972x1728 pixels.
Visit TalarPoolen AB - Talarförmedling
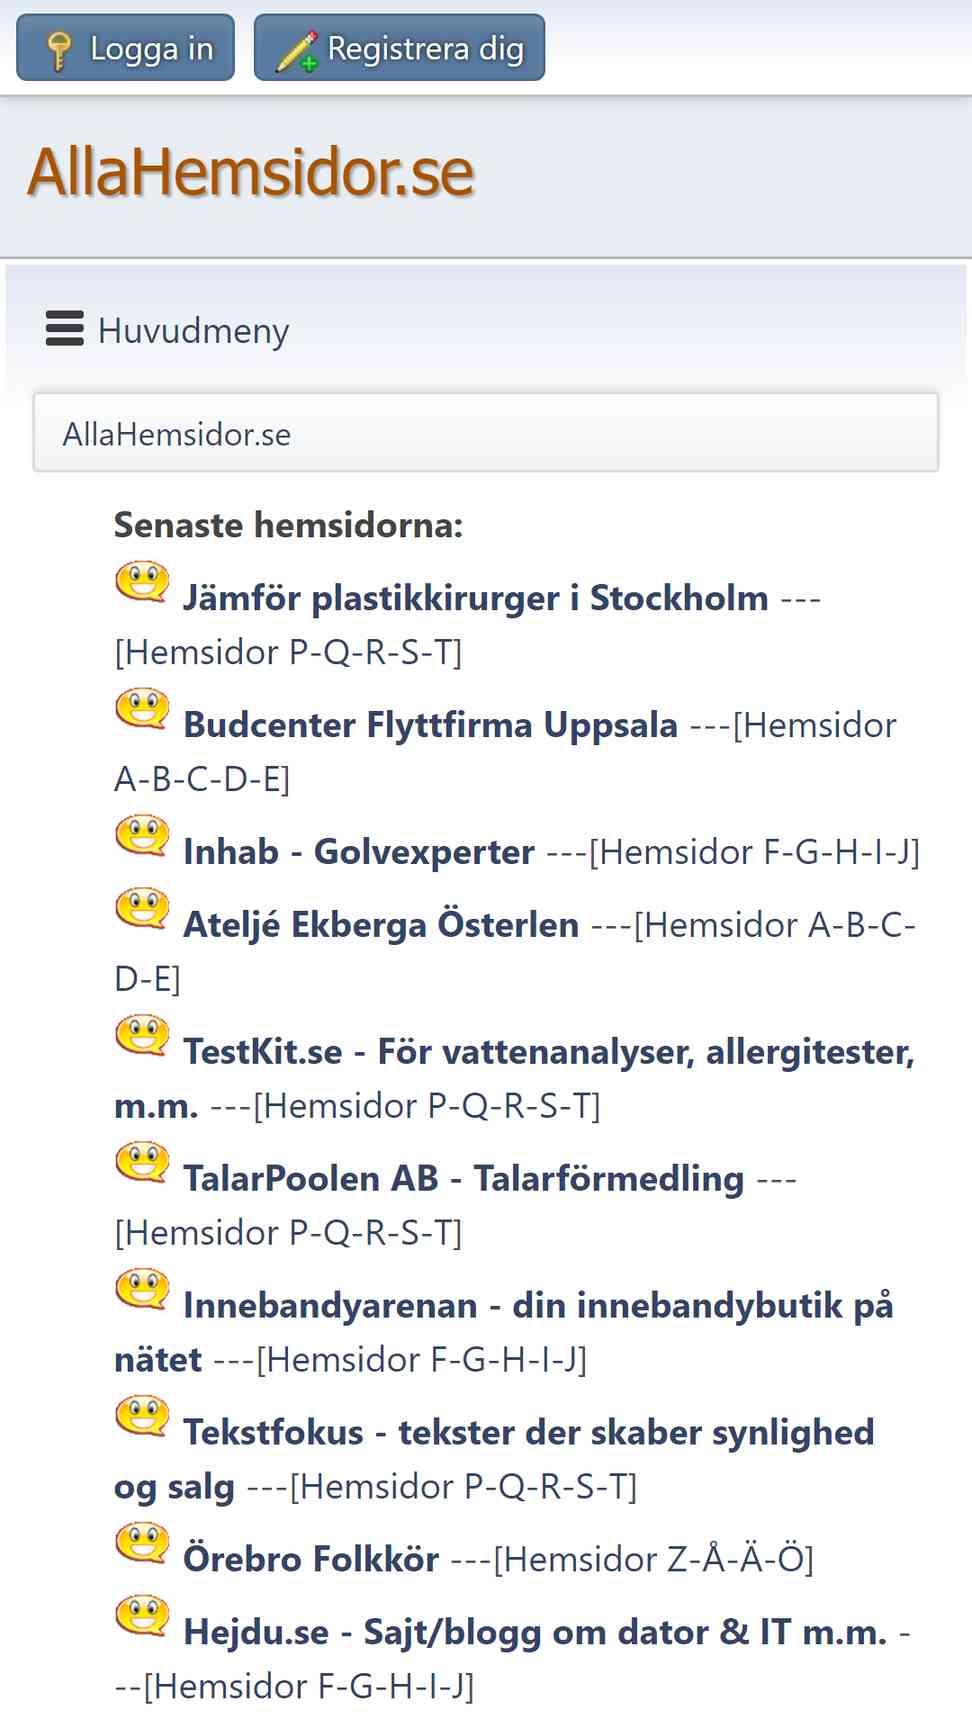tap(464, 1178)
